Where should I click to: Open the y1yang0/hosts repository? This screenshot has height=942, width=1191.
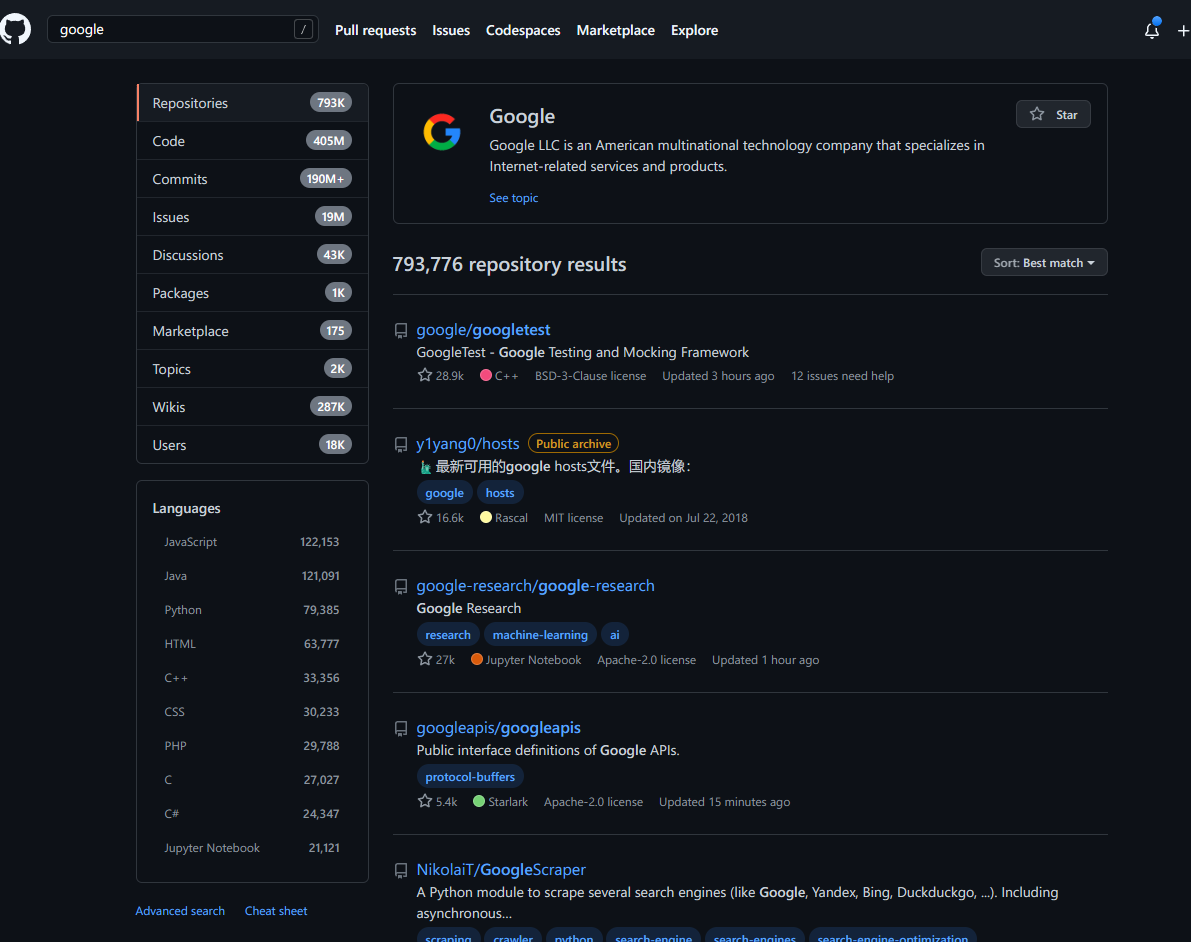(x=468, y=444)
